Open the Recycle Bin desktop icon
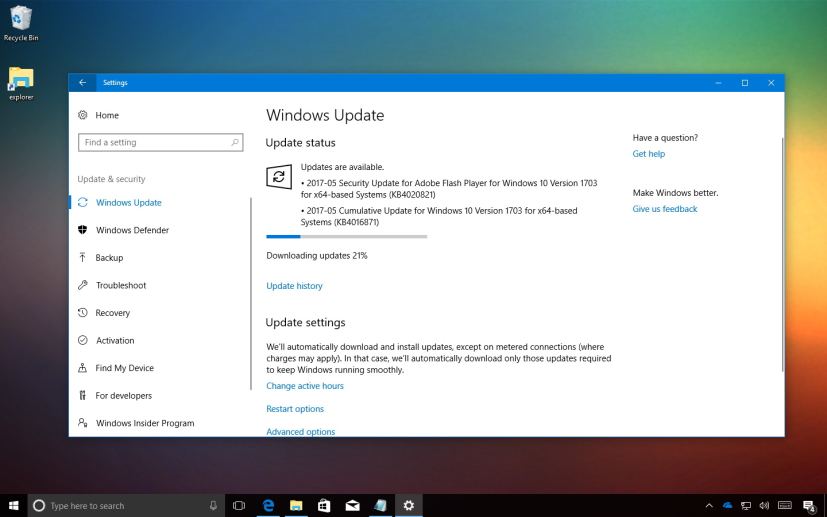The image size is (827, 517). pos(21,24)
